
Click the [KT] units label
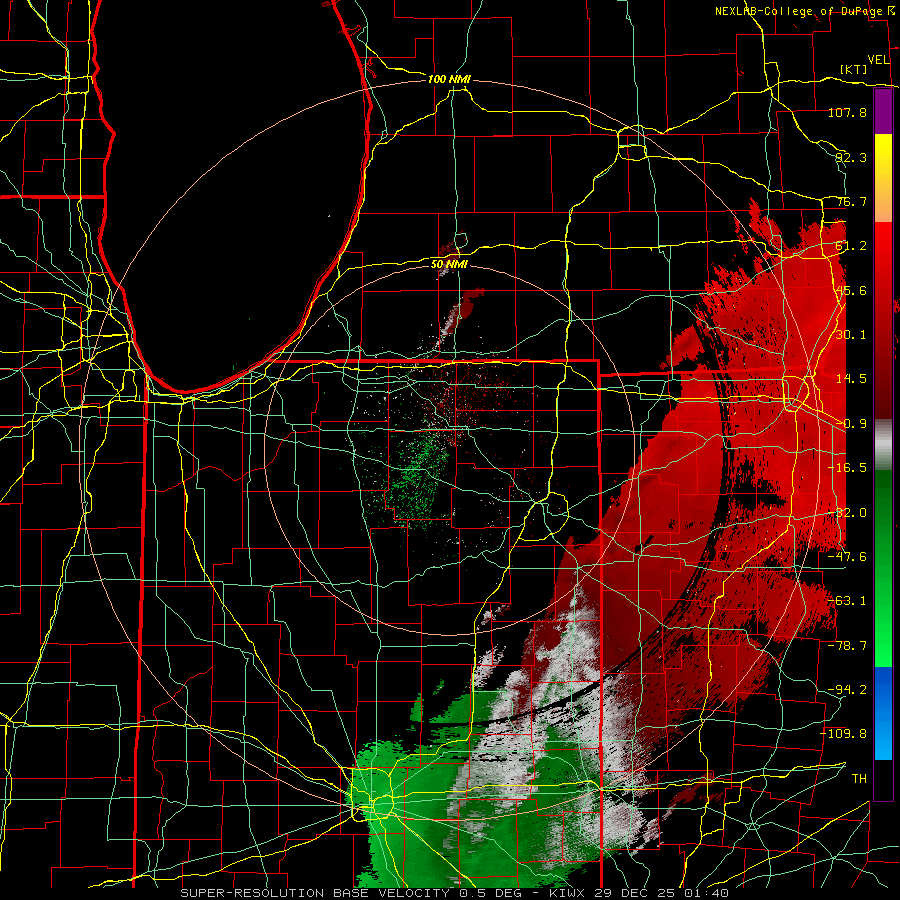(854, 69)
